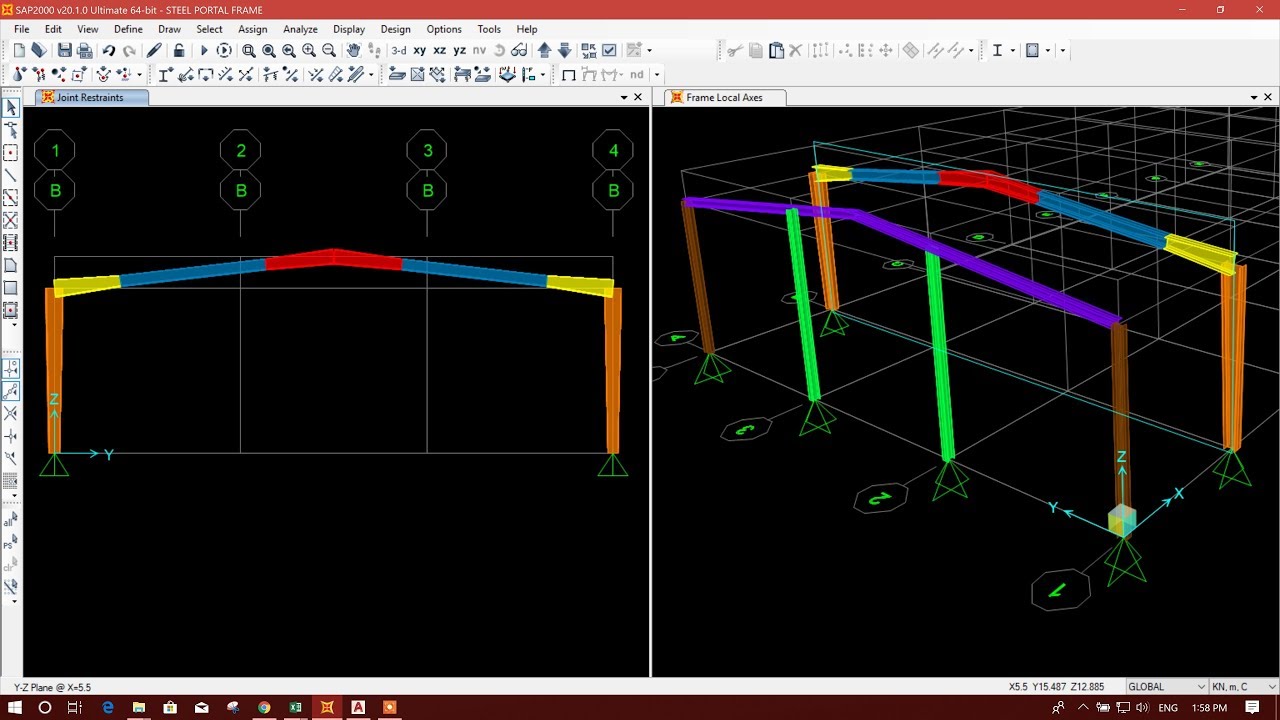Enable snap to grid intersections and points
The image size is (1280, 720).
(12, 368)
